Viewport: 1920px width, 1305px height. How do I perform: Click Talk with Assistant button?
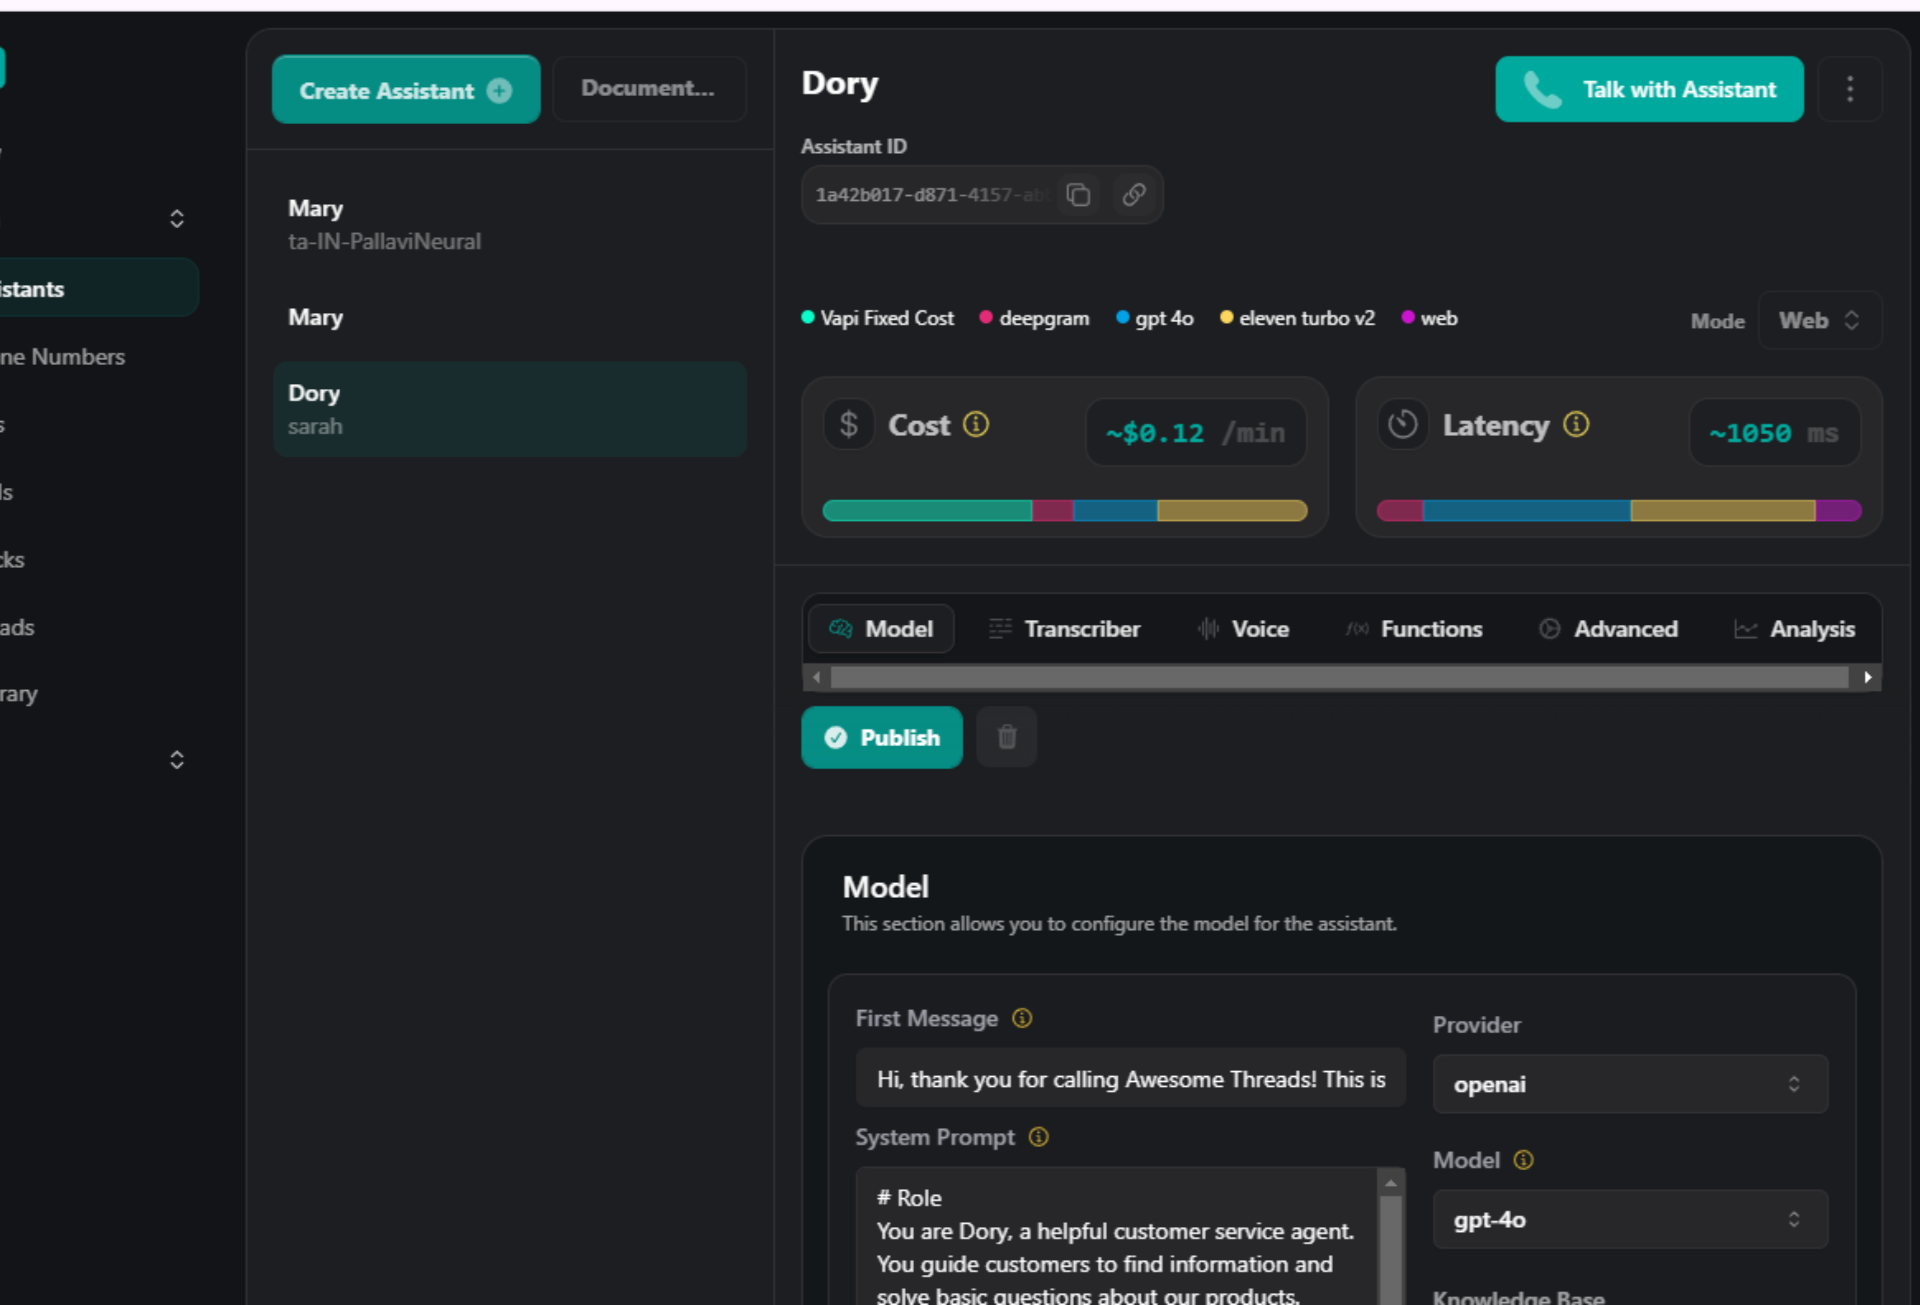pyautogui.click(x=1649, y=89)
